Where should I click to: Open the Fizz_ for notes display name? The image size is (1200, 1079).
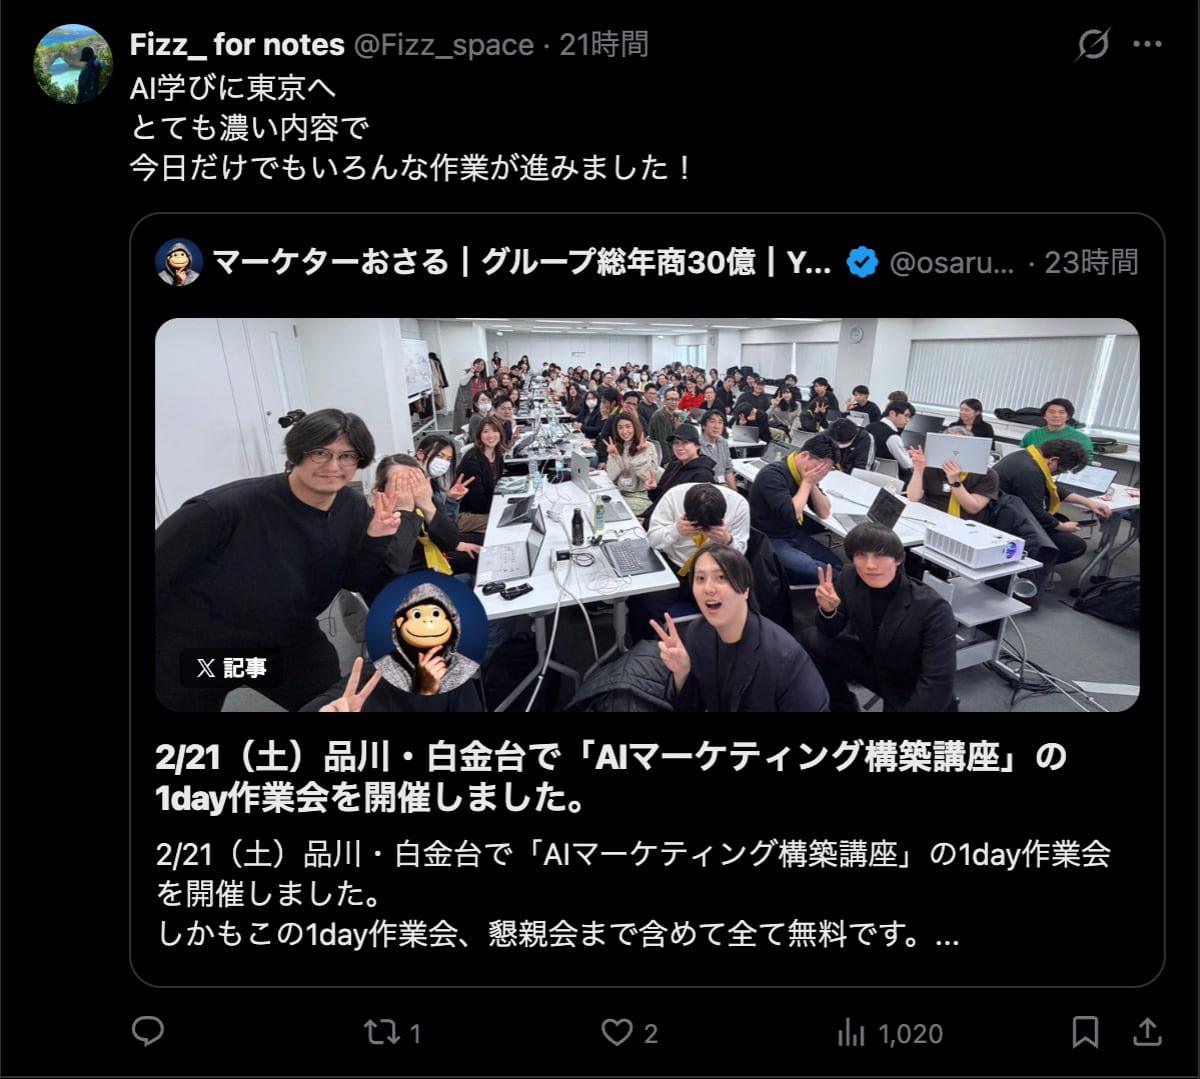pos(237,44)
